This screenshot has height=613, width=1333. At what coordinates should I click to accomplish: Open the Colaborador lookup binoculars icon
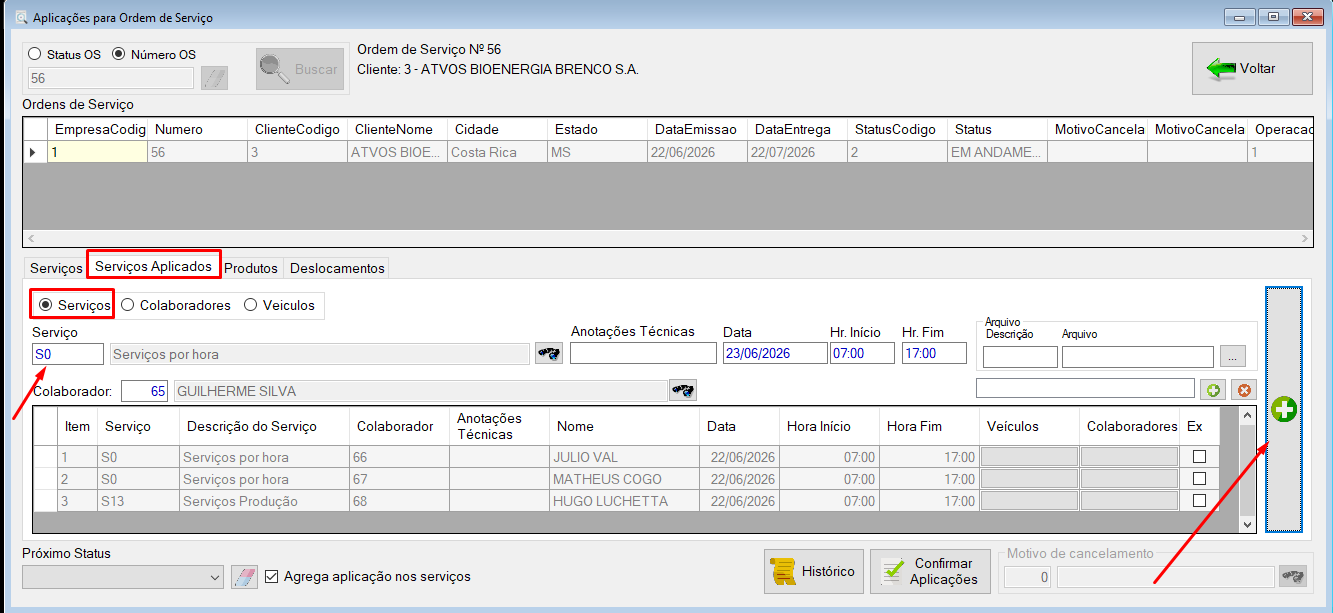click(683, 390)
